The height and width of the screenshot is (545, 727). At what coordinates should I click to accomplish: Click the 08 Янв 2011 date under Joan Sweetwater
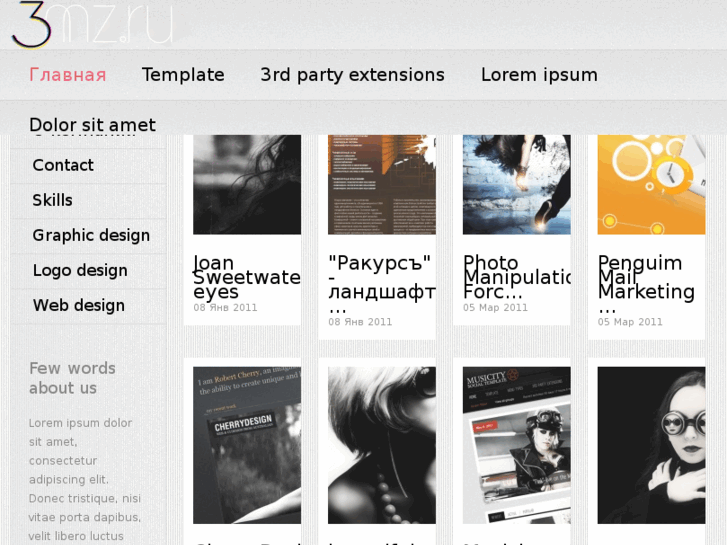(x=225, y=308)
